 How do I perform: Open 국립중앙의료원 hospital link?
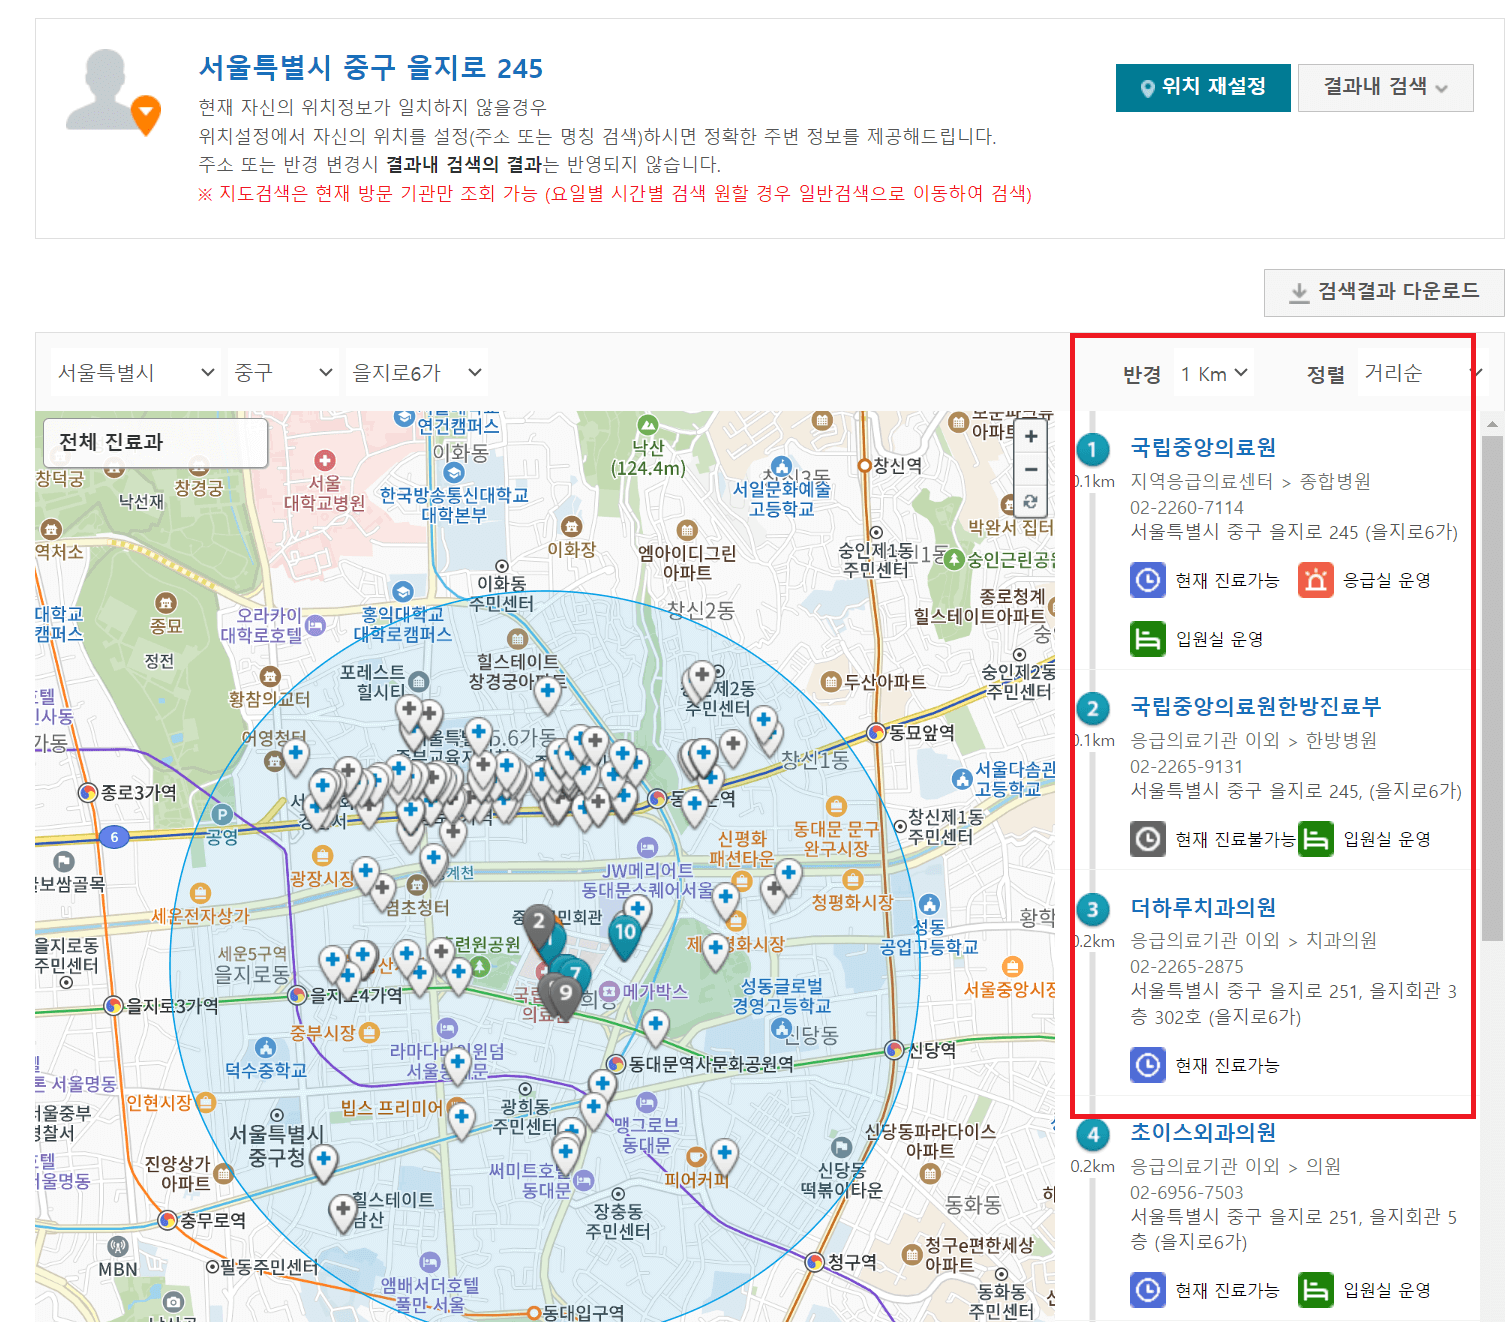pos(1203,447)
